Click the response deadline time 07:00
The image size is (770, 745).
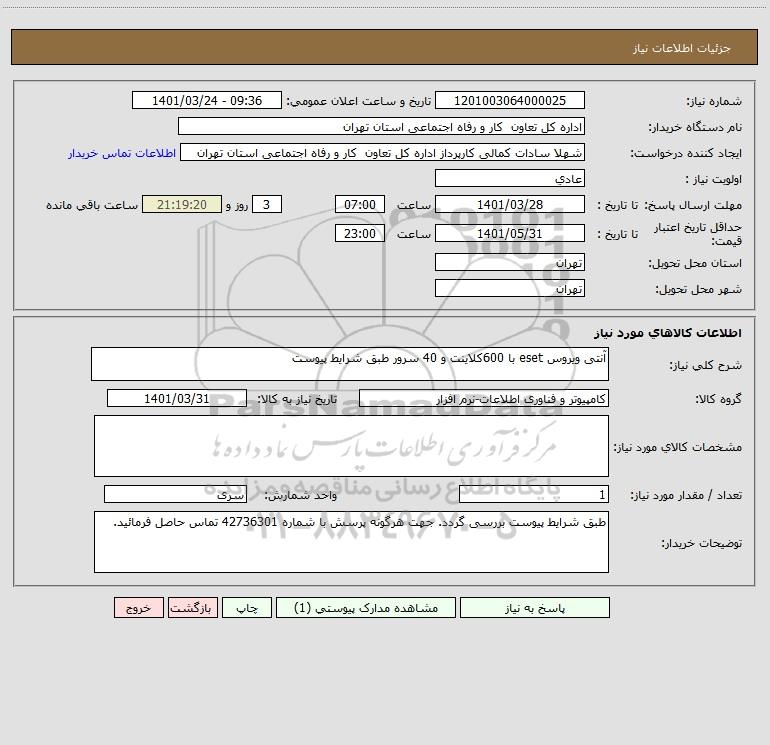[360, 204]
